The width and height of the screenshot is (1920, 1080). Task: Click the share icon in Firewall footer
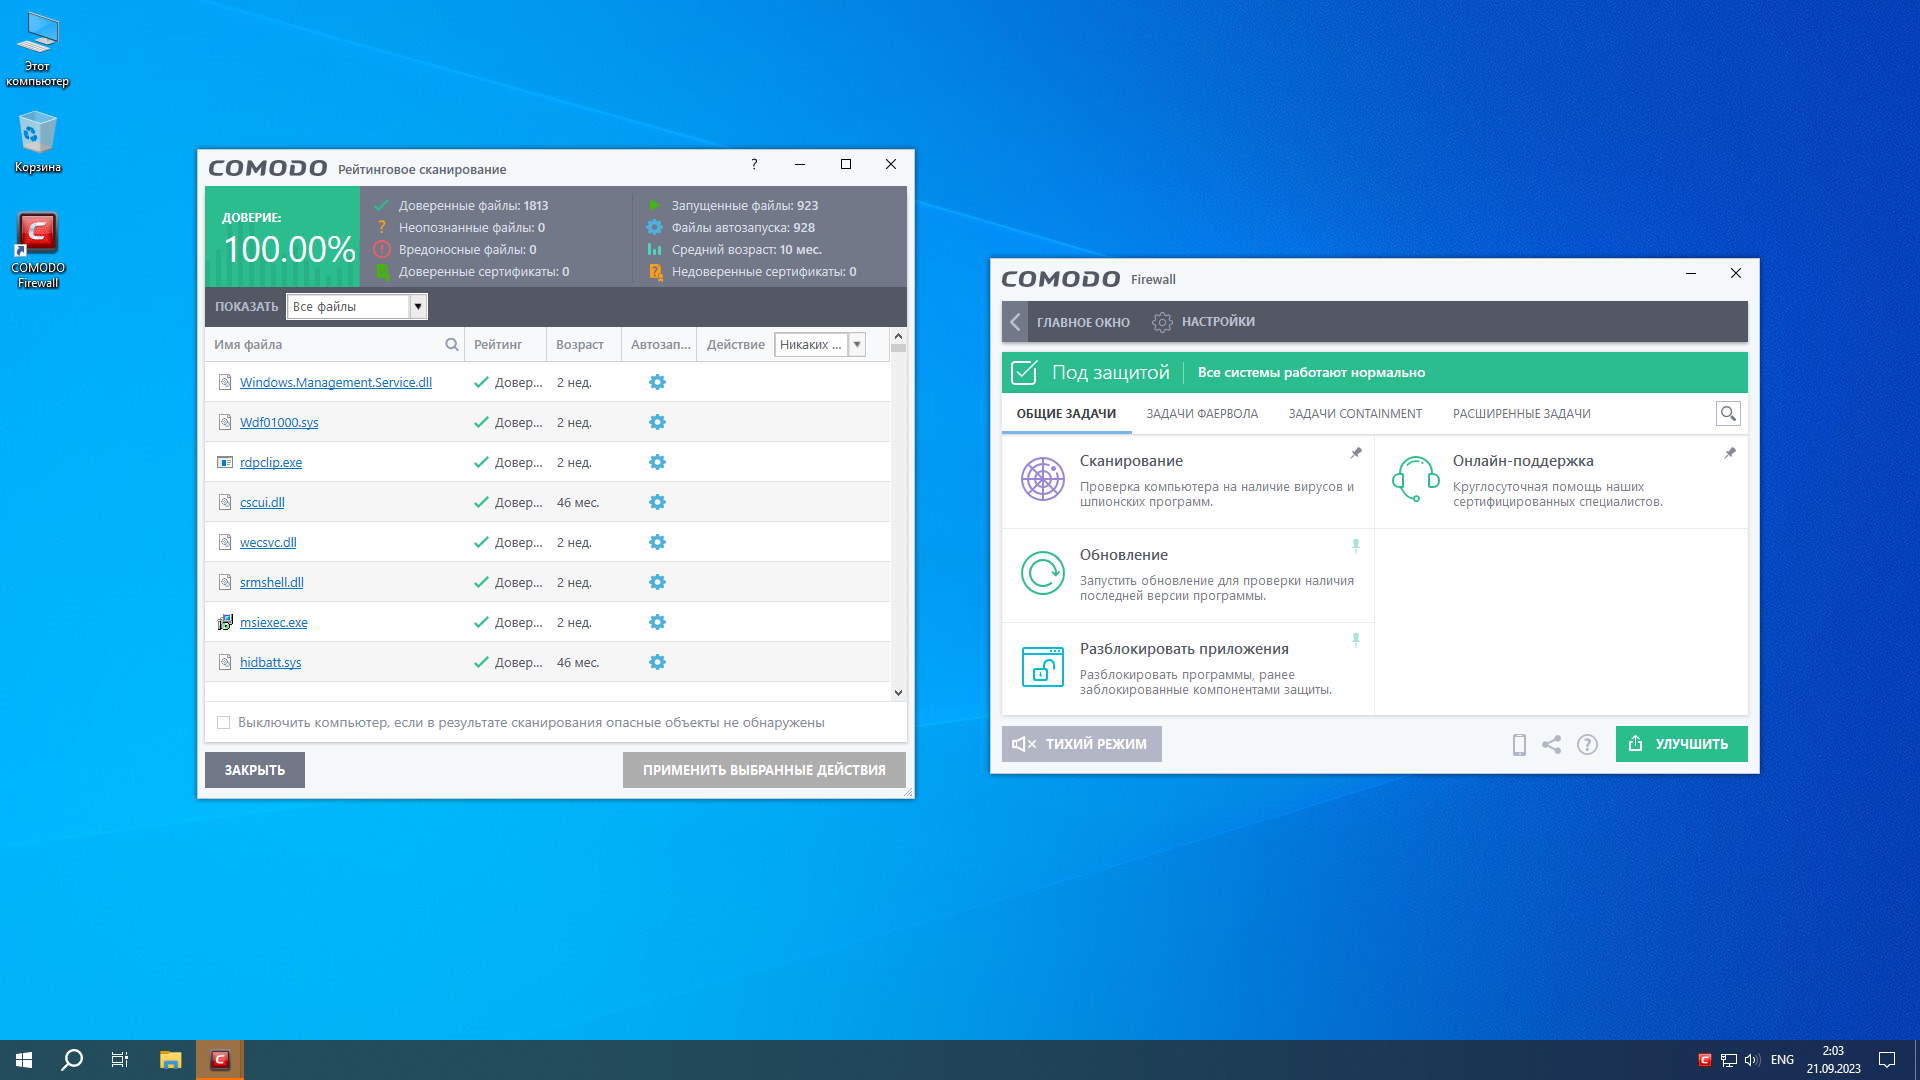(1551, 744)
